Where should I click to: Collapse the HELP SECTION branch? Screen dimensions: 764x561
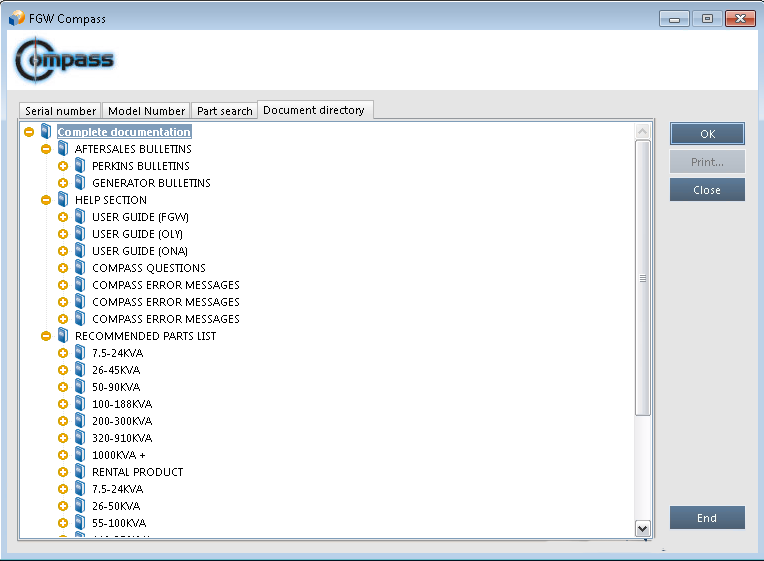pos(46,200)
